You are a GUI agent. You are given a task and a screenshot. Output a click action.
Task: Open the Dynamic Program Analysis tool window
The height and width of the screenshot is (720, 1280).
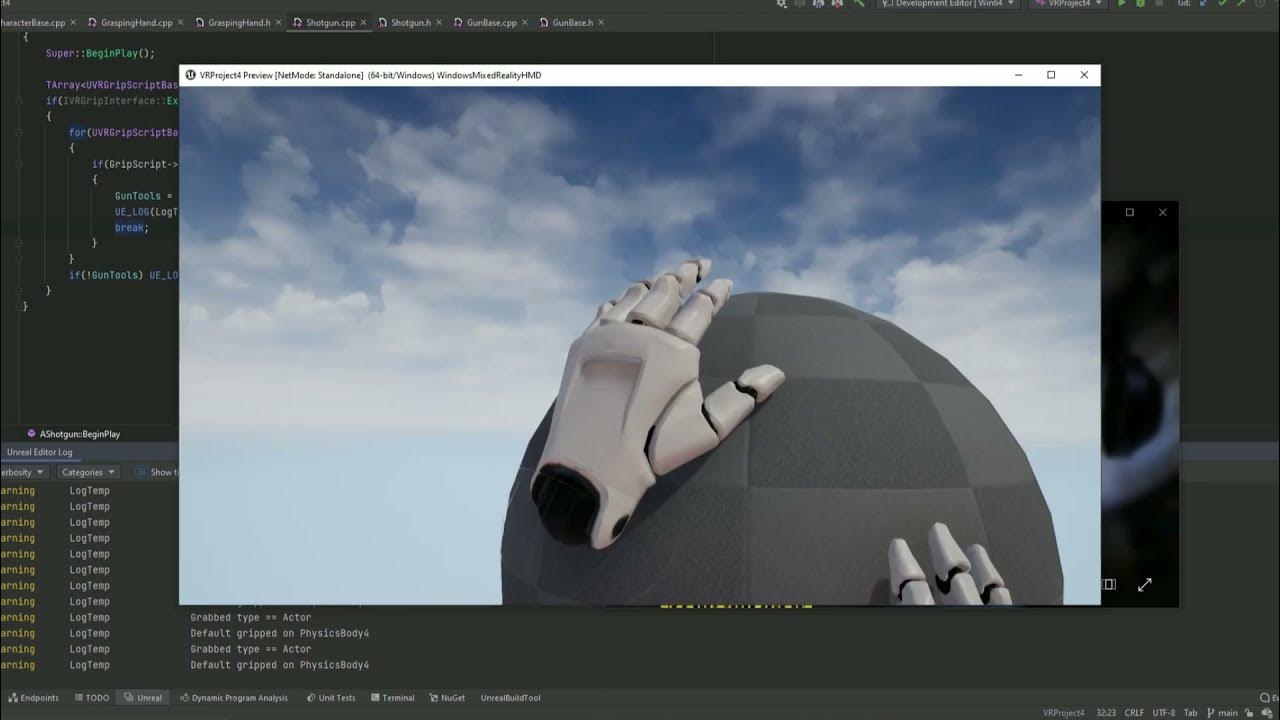coord(233,698)
